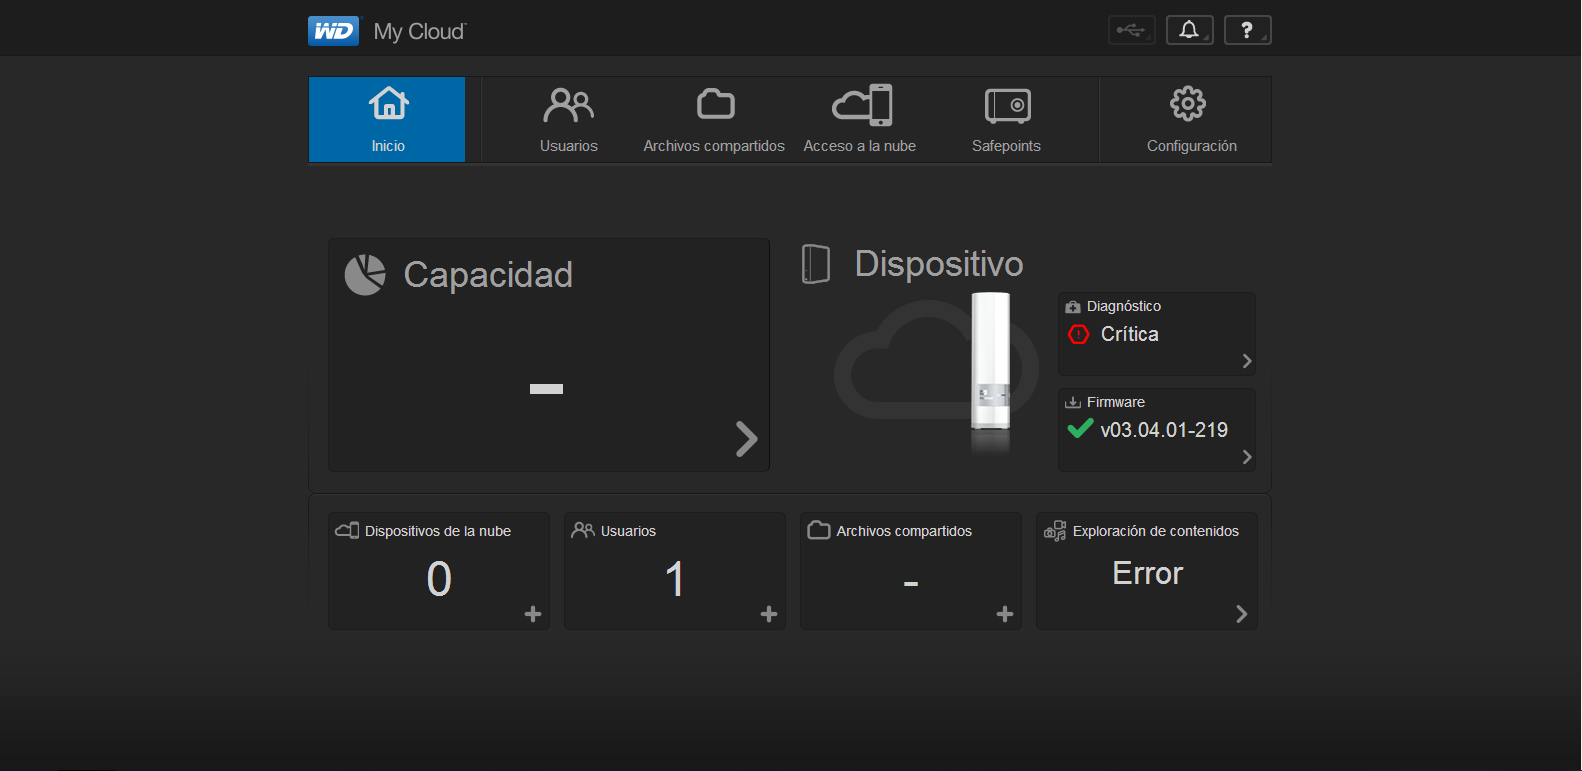Click the pie chart icon beside Capacidad
Image resolution: width=1582 pixels, height=771 pixels.
click(365, 275)
